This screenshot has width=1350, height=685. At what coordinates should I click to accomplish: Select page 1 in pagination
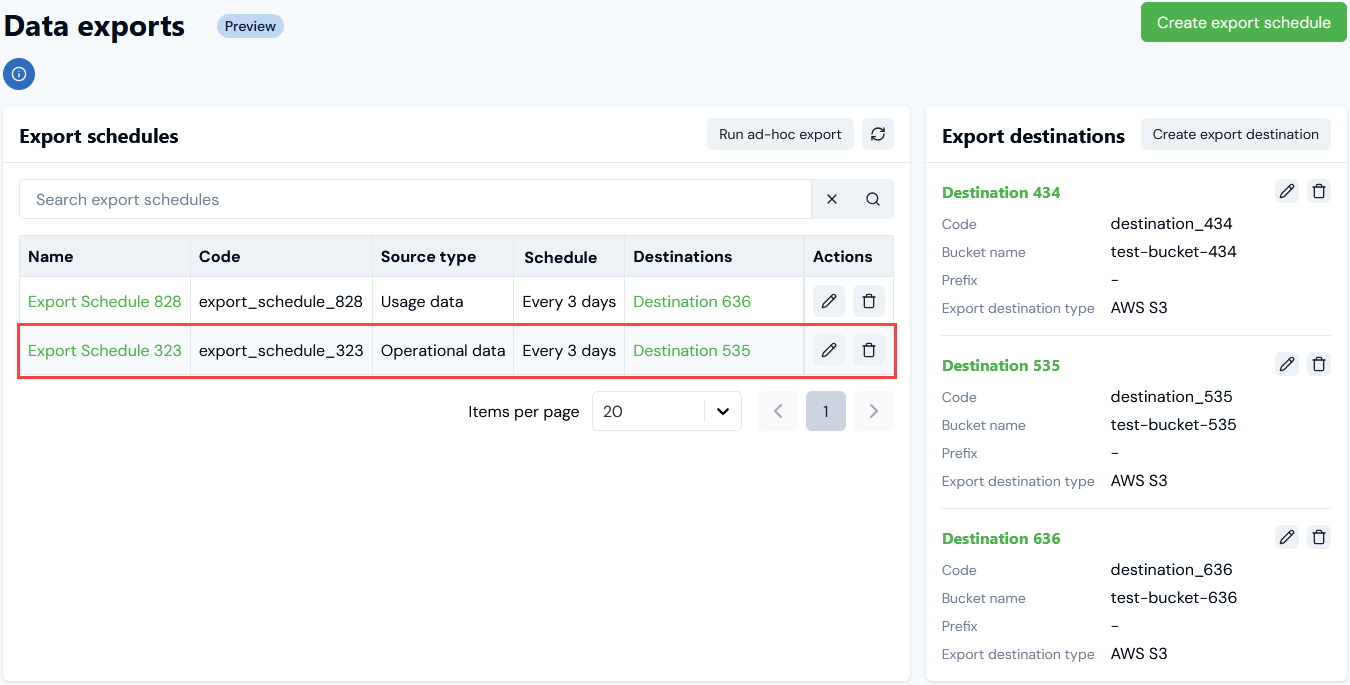(826, 411)
